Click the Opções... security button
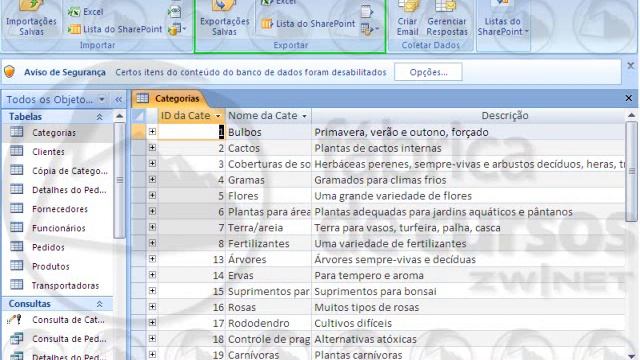640x360 pixels. click(428, 72)
